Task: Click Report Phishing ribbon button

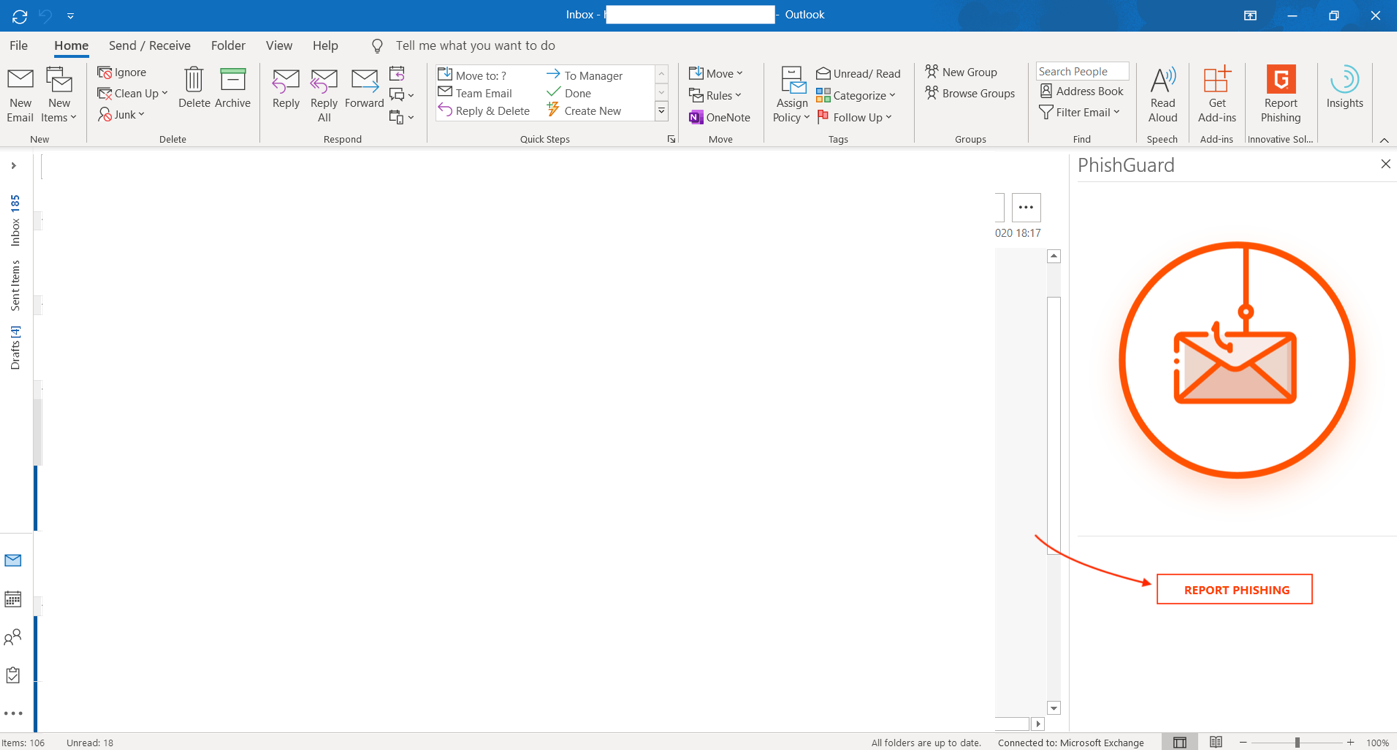Action: (1281, 95)
